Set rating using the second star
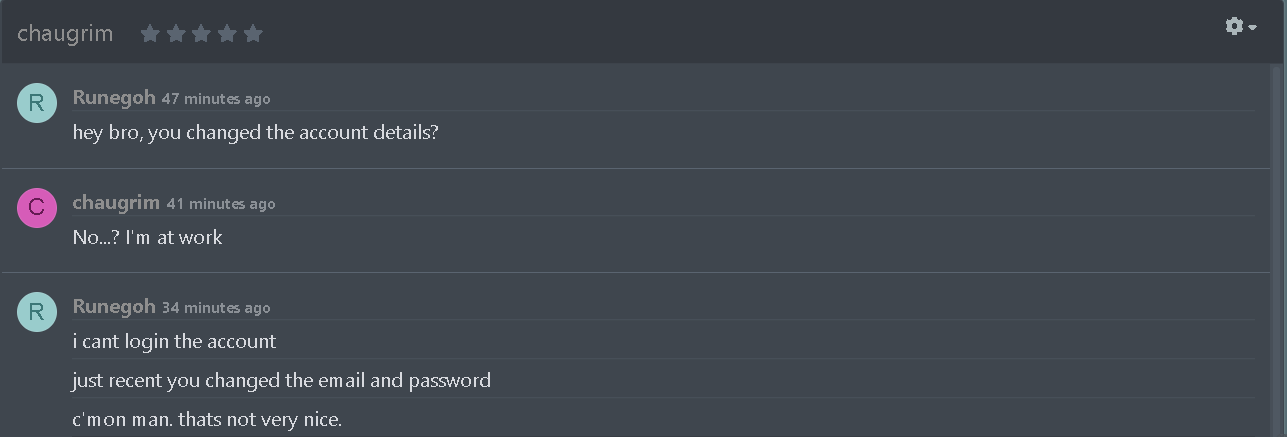 (x=176, y=34)
